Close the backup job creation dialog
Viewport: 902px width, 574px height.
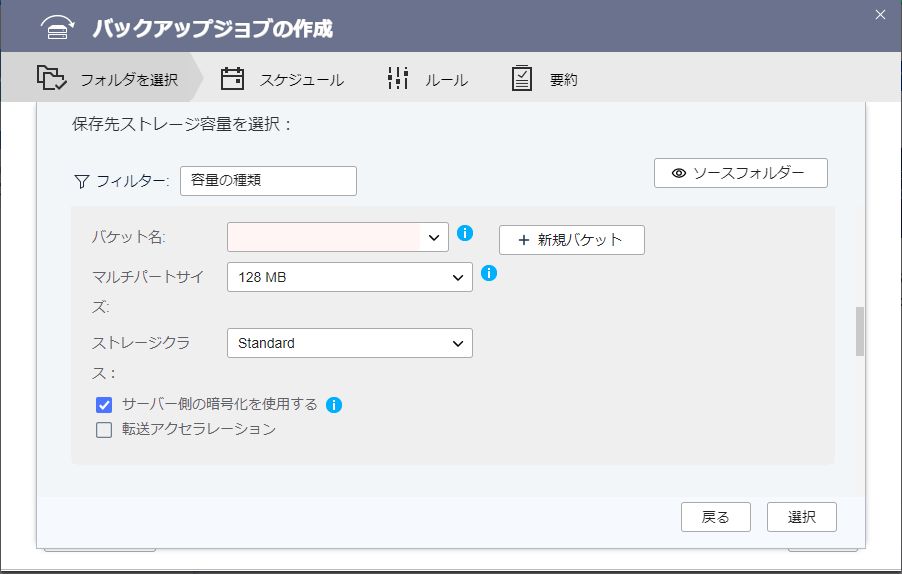point(880,14)
